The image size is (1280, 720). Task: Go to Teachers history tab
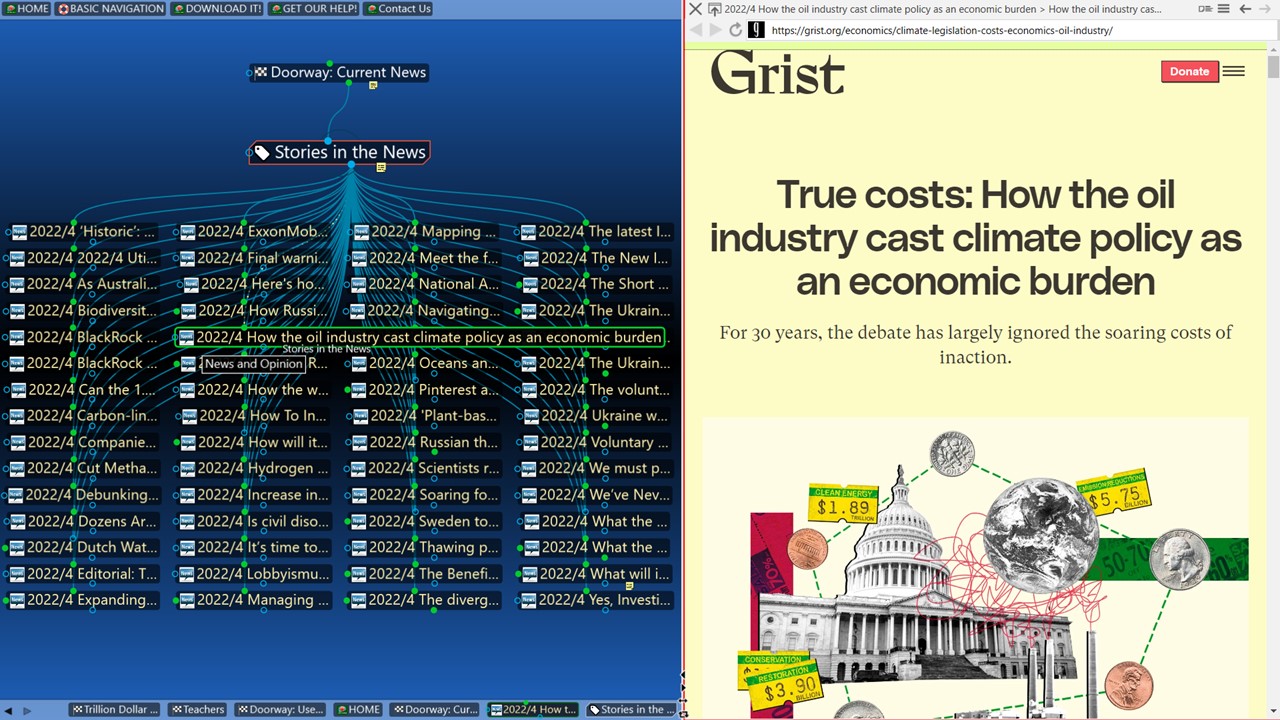[198, 710]
